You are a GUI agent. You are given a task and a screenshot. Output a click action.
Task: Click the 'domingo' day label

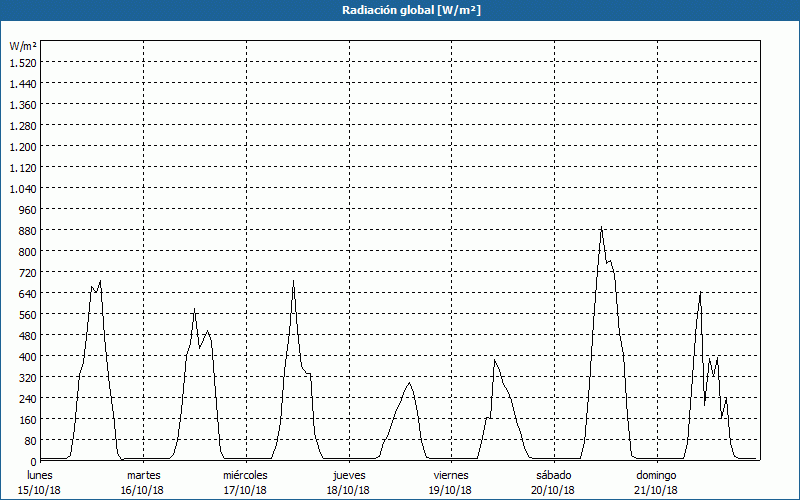(x=656, y=476)
